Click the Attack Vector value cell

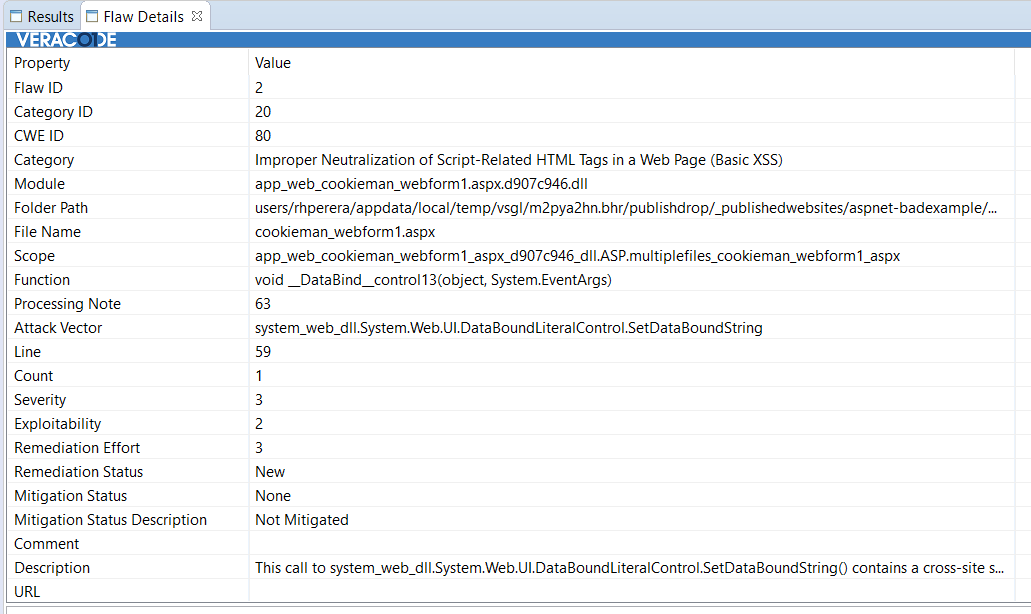[x=508, y=328]
